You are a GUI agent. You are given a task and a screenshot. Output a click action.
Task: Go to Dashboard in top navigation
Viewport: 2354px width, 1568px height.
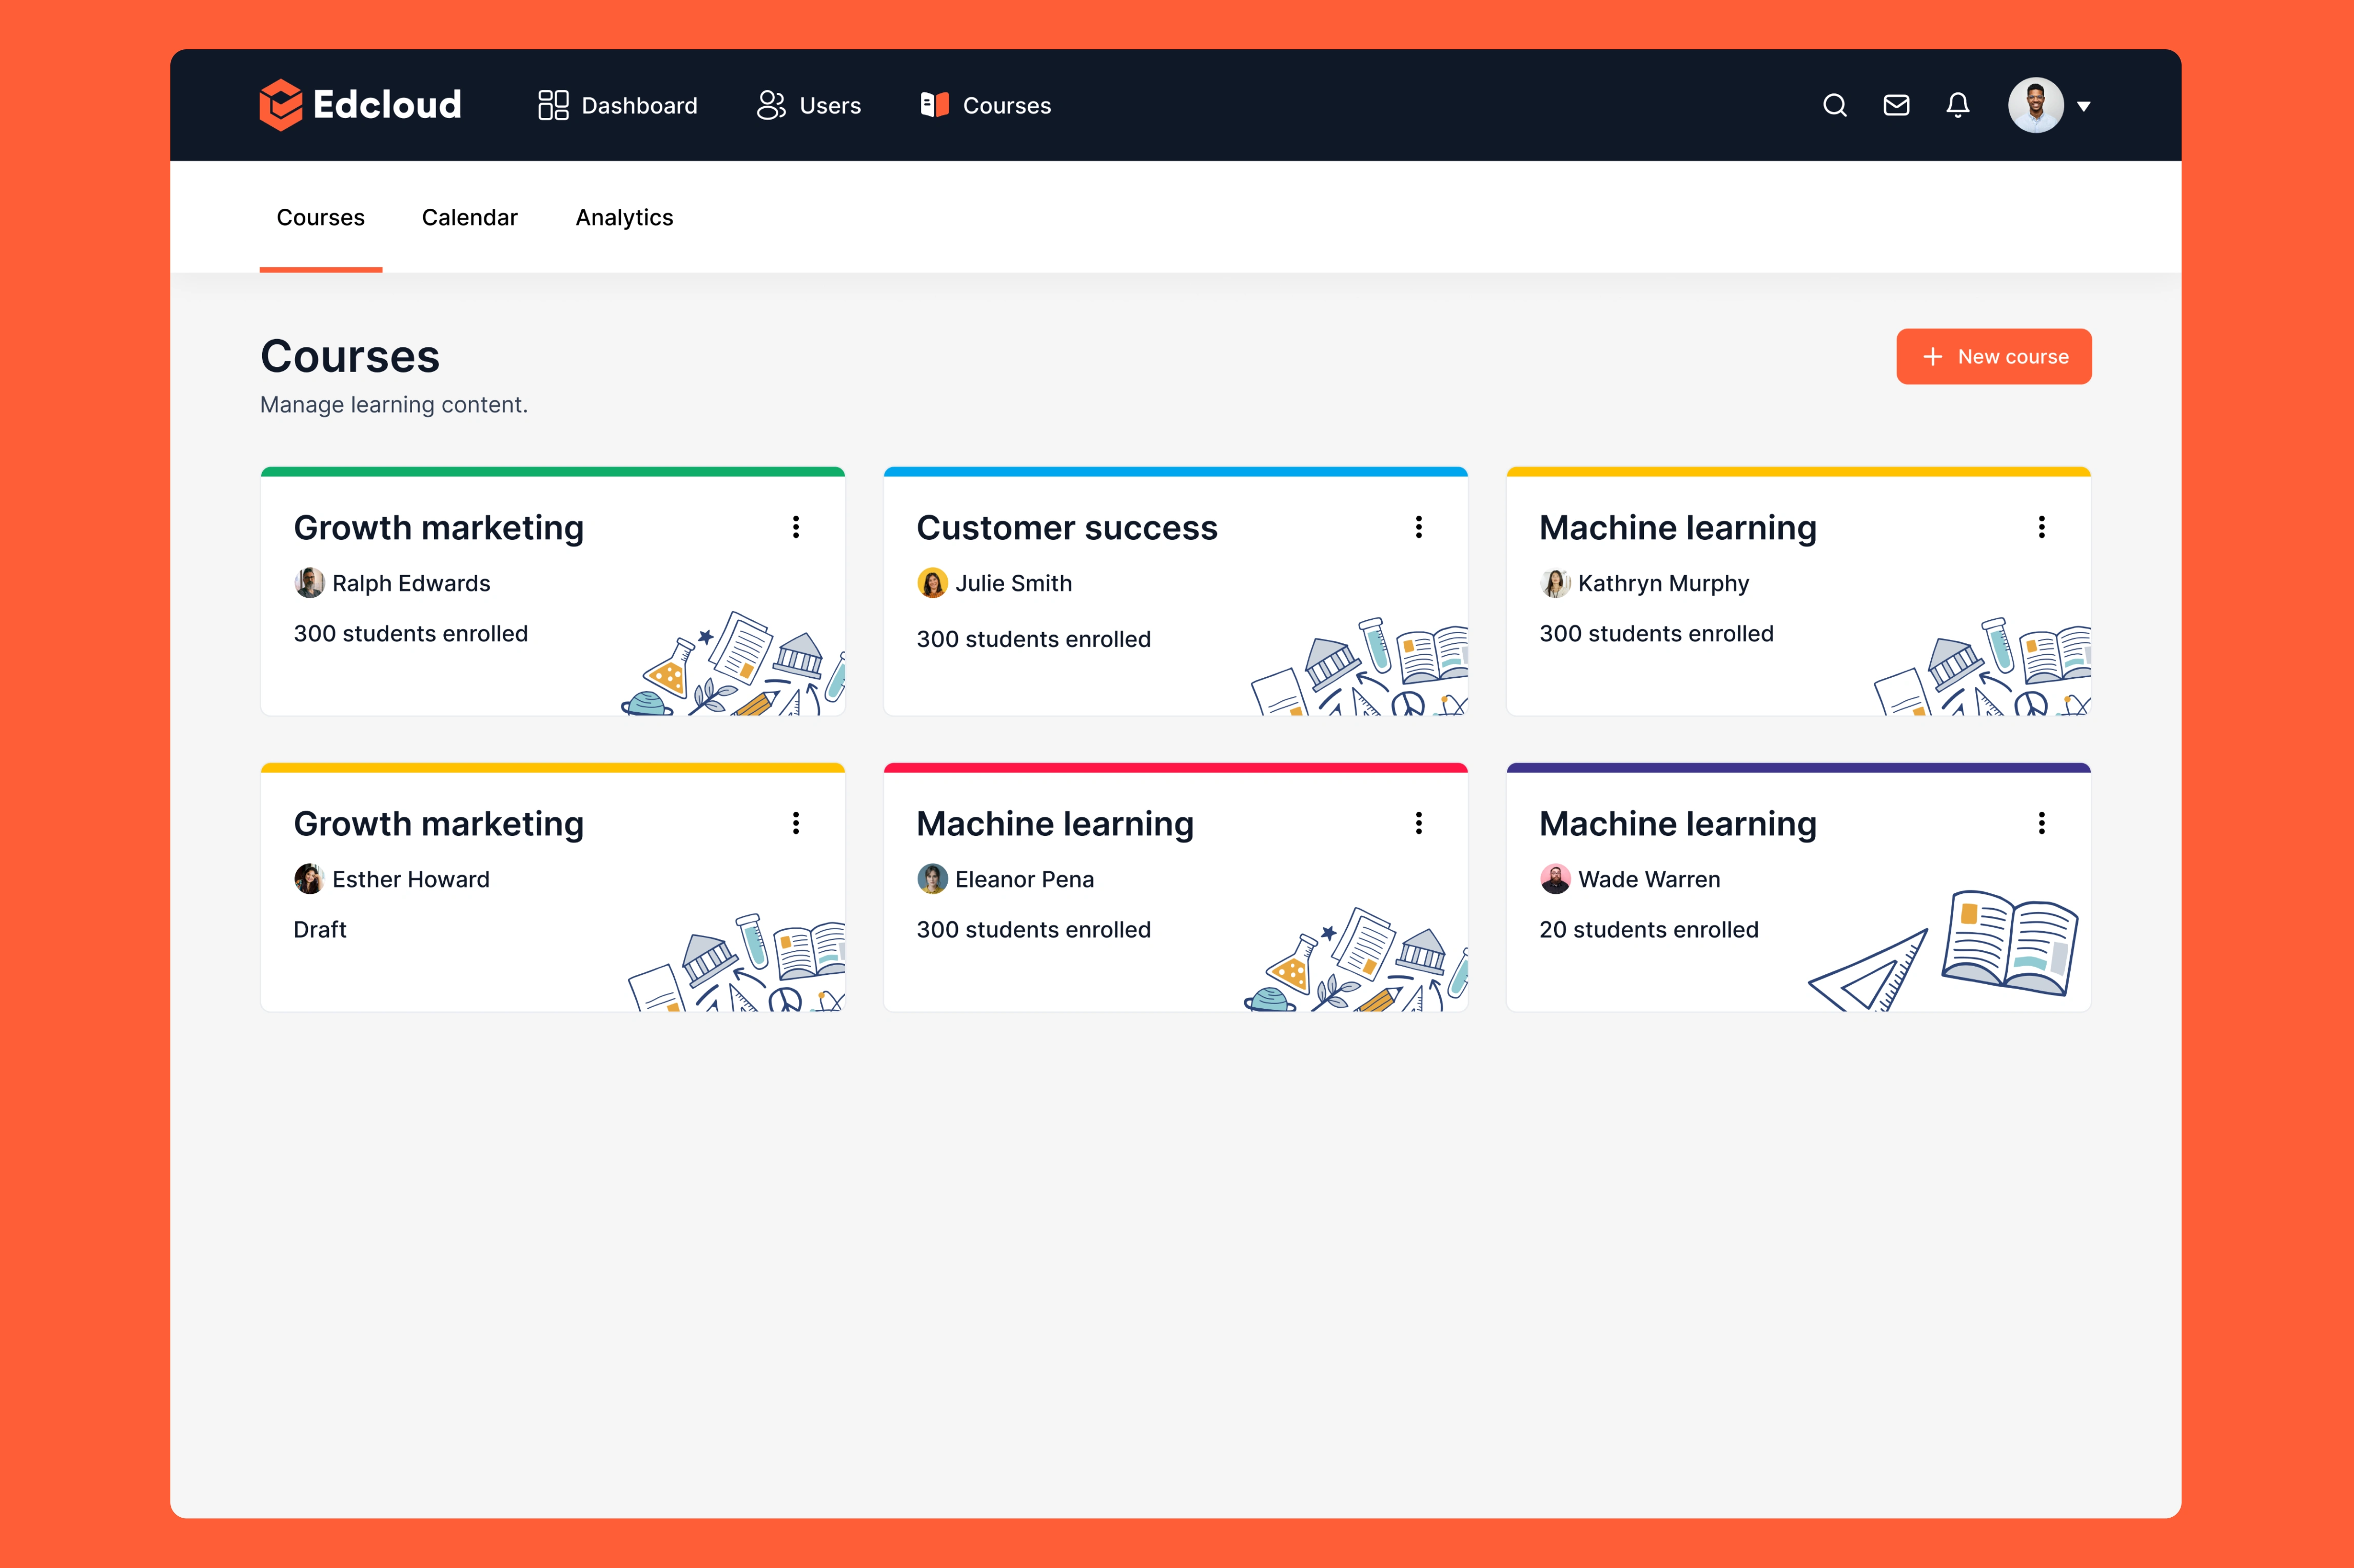pyautogui.click(x=617, y=105)
